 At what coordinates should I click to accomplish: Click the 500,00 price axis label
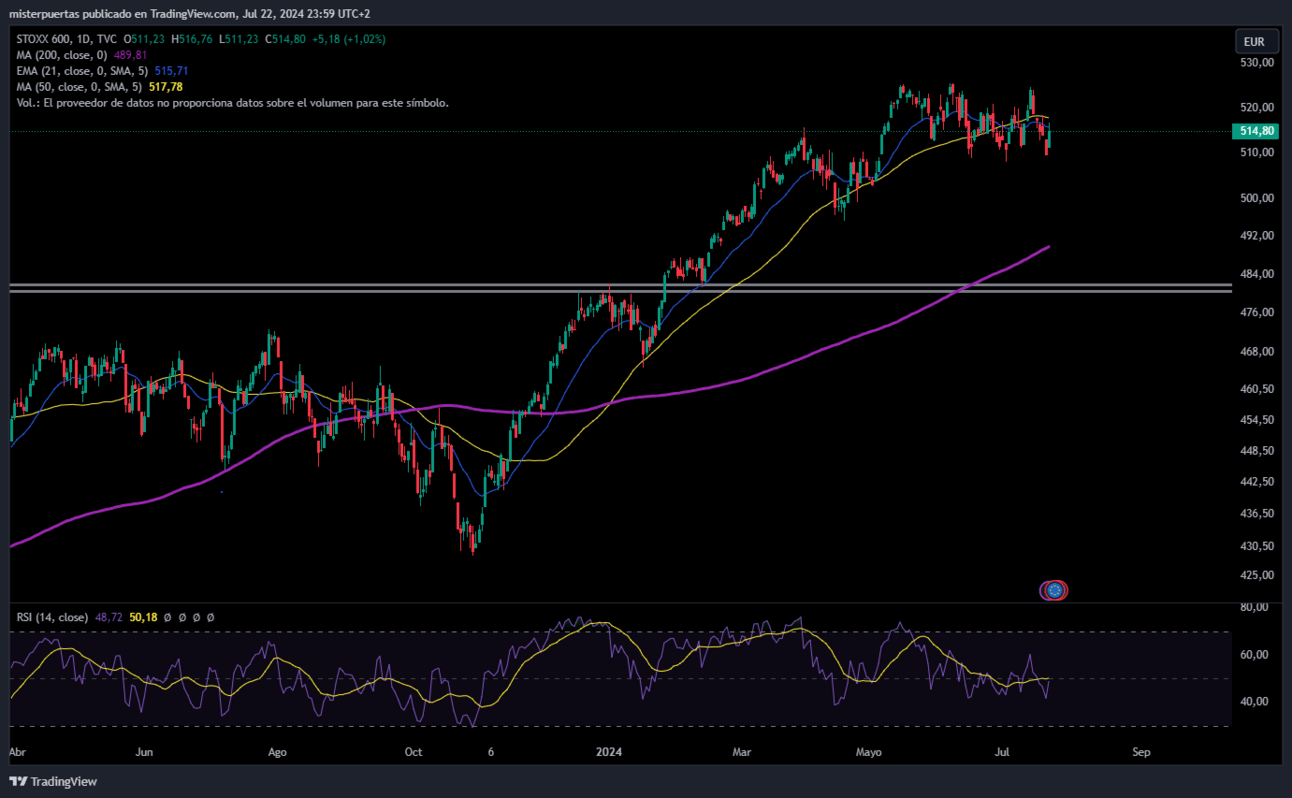[1257, 198]
